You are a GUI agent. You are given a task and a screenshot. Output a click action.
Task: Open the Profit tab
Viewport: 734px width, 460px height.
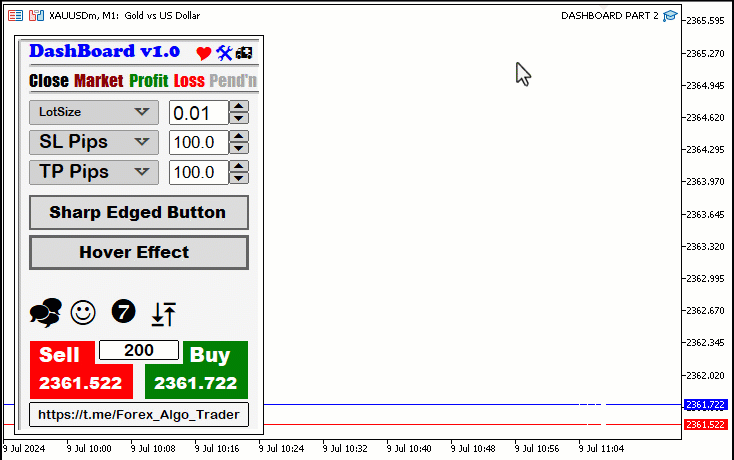coord(148,81)
